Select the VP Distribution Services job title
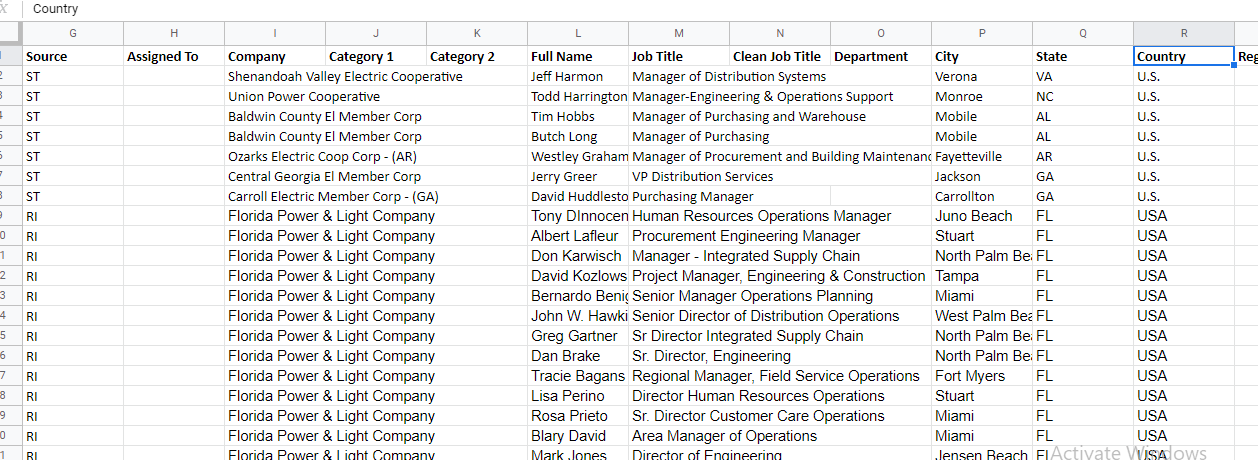Screen dimensions: 1258x460 [x=702, y=176]
